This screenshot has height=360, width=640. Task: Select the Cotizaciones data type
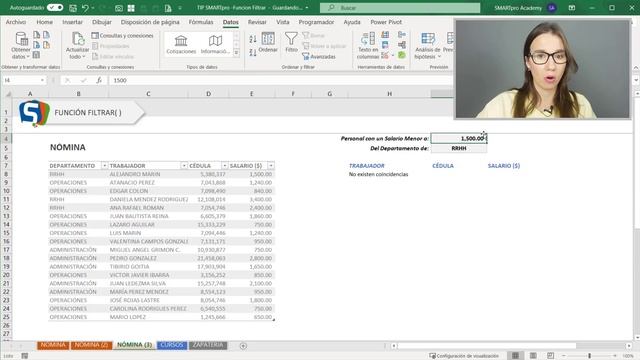coord(181,44)
